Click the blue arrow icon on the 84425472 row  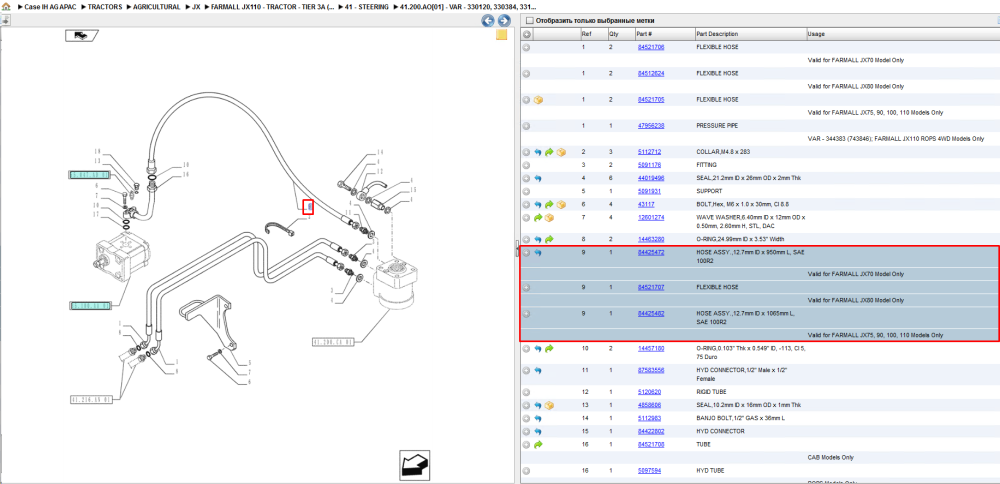(x=538, y=253)
